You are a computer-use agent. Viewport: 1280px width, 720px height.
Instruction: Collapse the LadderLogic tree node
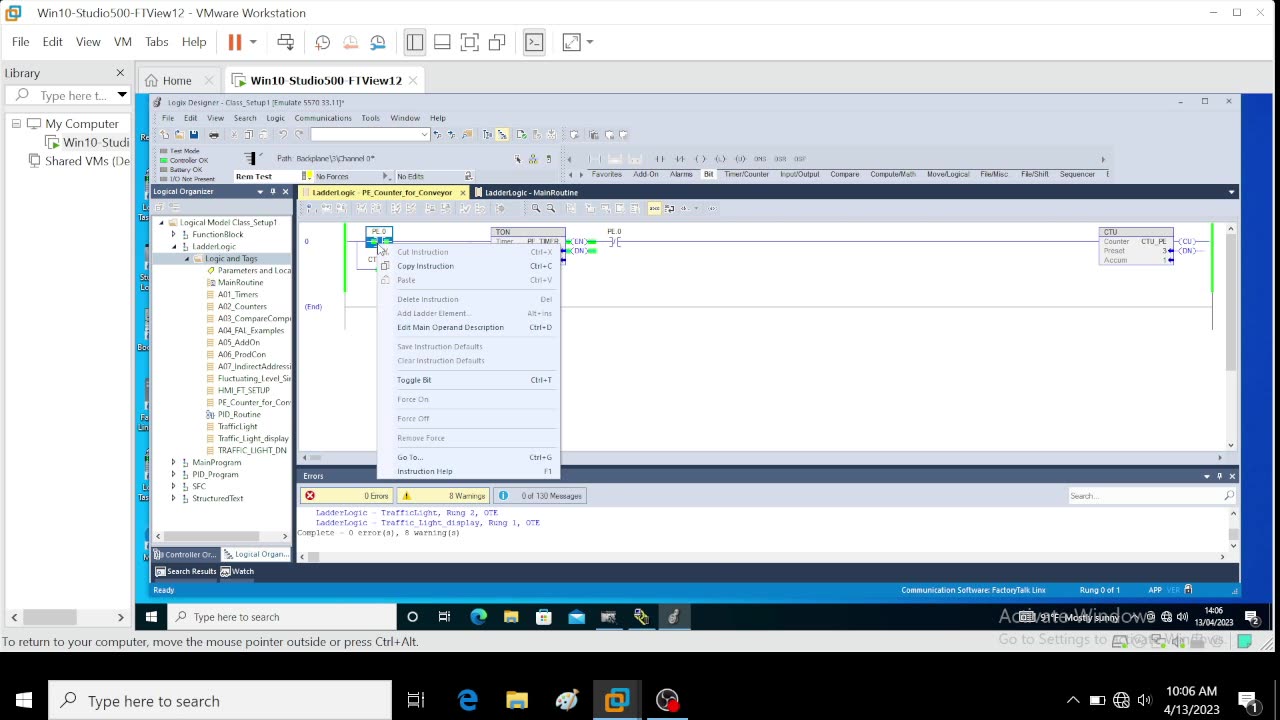[174, 246]
